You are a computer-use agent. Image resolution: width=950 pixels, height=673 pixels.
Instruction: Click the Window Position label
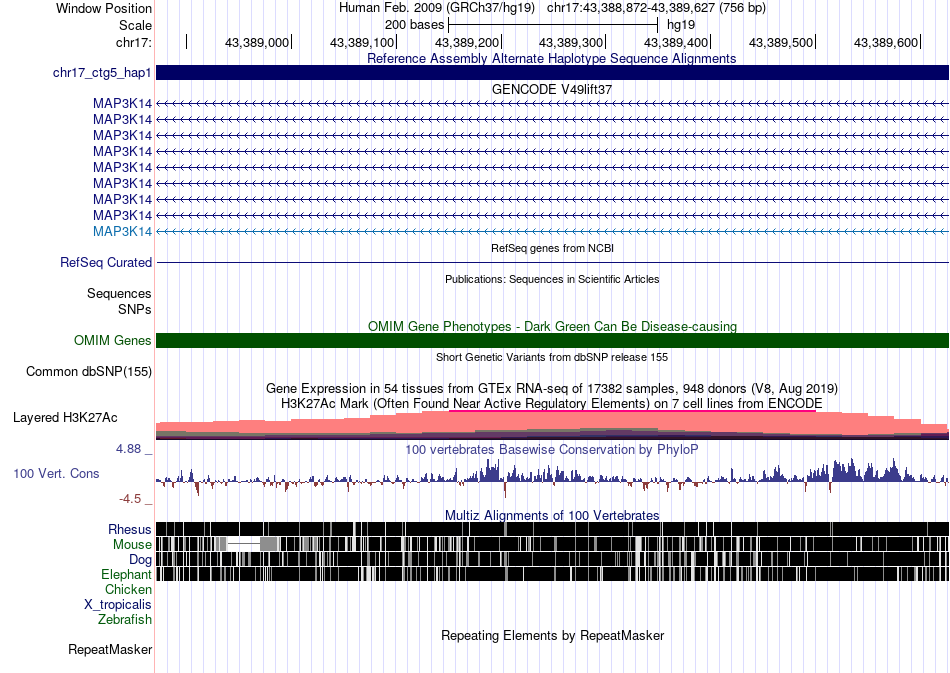tap(104, 8)
